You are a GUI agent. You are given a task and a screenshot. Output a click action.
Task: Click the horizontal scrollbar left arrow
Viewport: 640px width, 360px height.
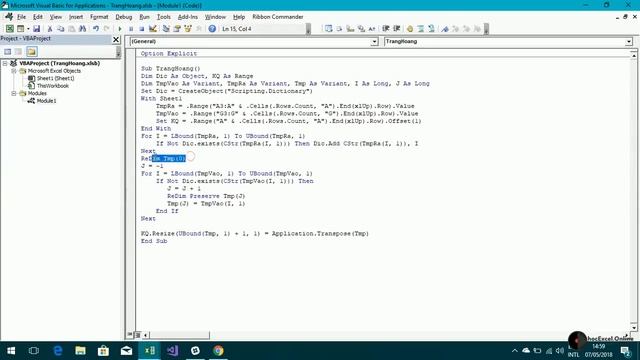tap(145, 335)
